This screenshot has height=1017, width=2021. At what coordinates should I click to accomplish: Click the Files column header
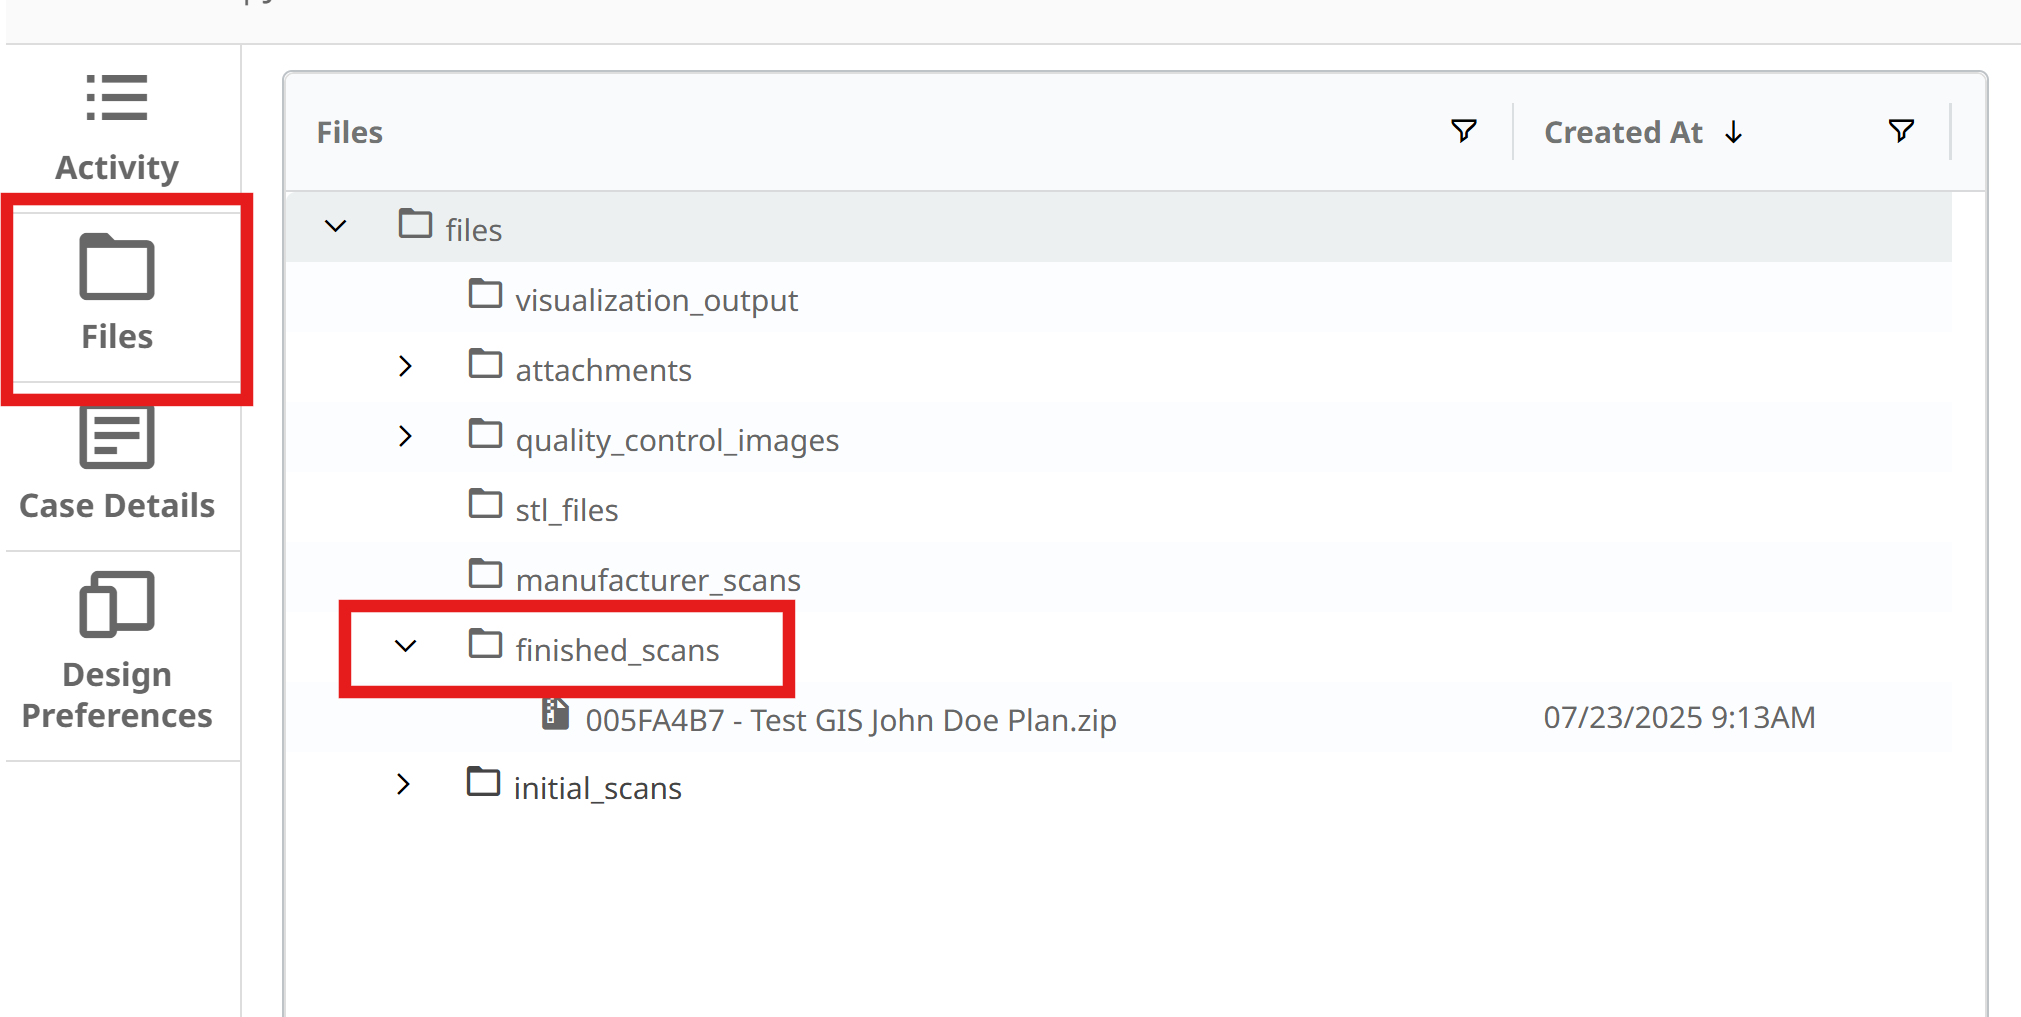[x=350, y=133]
